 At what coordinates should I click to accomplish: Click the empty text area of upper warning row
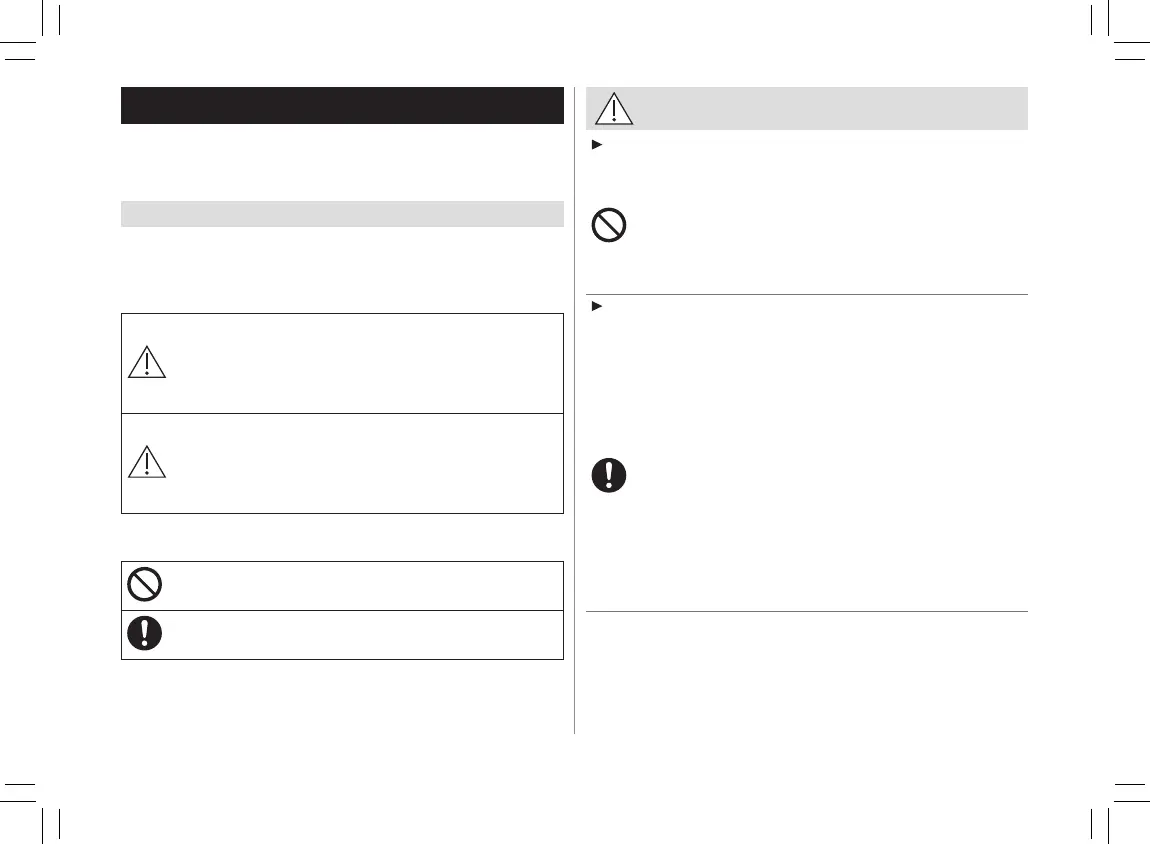[x=360, y=363]
